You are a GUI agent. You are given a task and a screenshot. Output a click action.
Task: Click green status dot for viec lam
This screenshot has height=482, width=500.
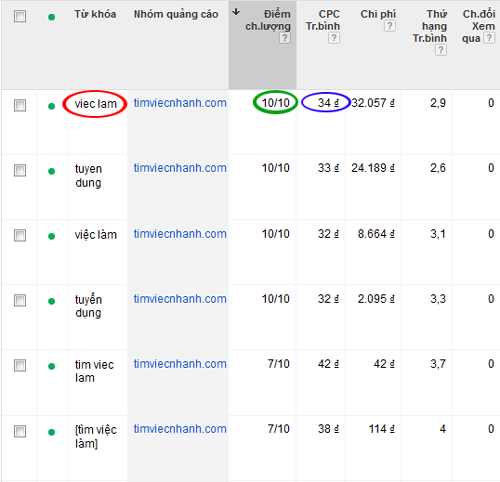click(51, 106)
